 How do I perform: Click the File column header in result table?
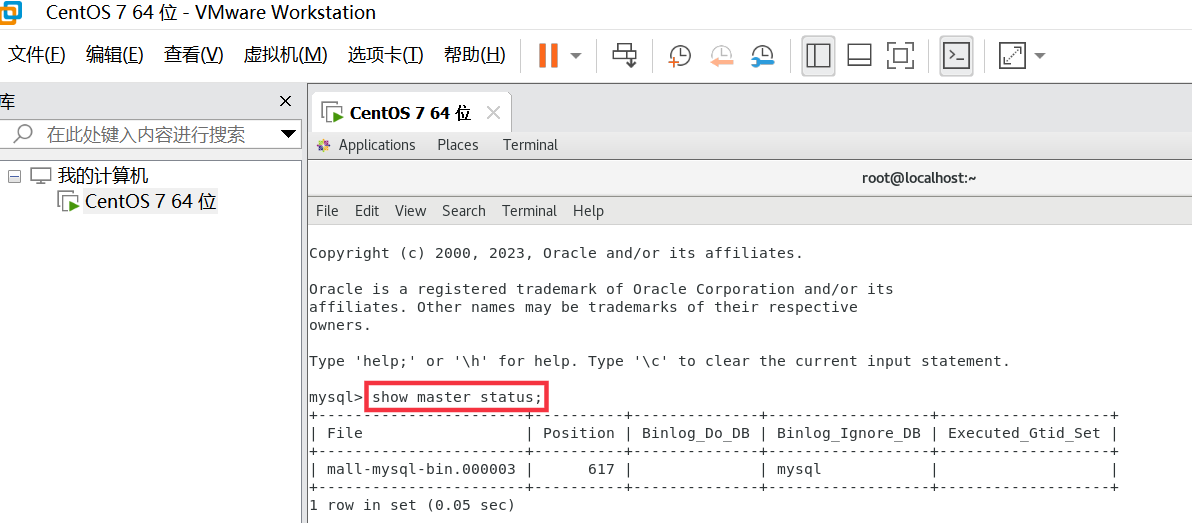click(x=345, y=433)
